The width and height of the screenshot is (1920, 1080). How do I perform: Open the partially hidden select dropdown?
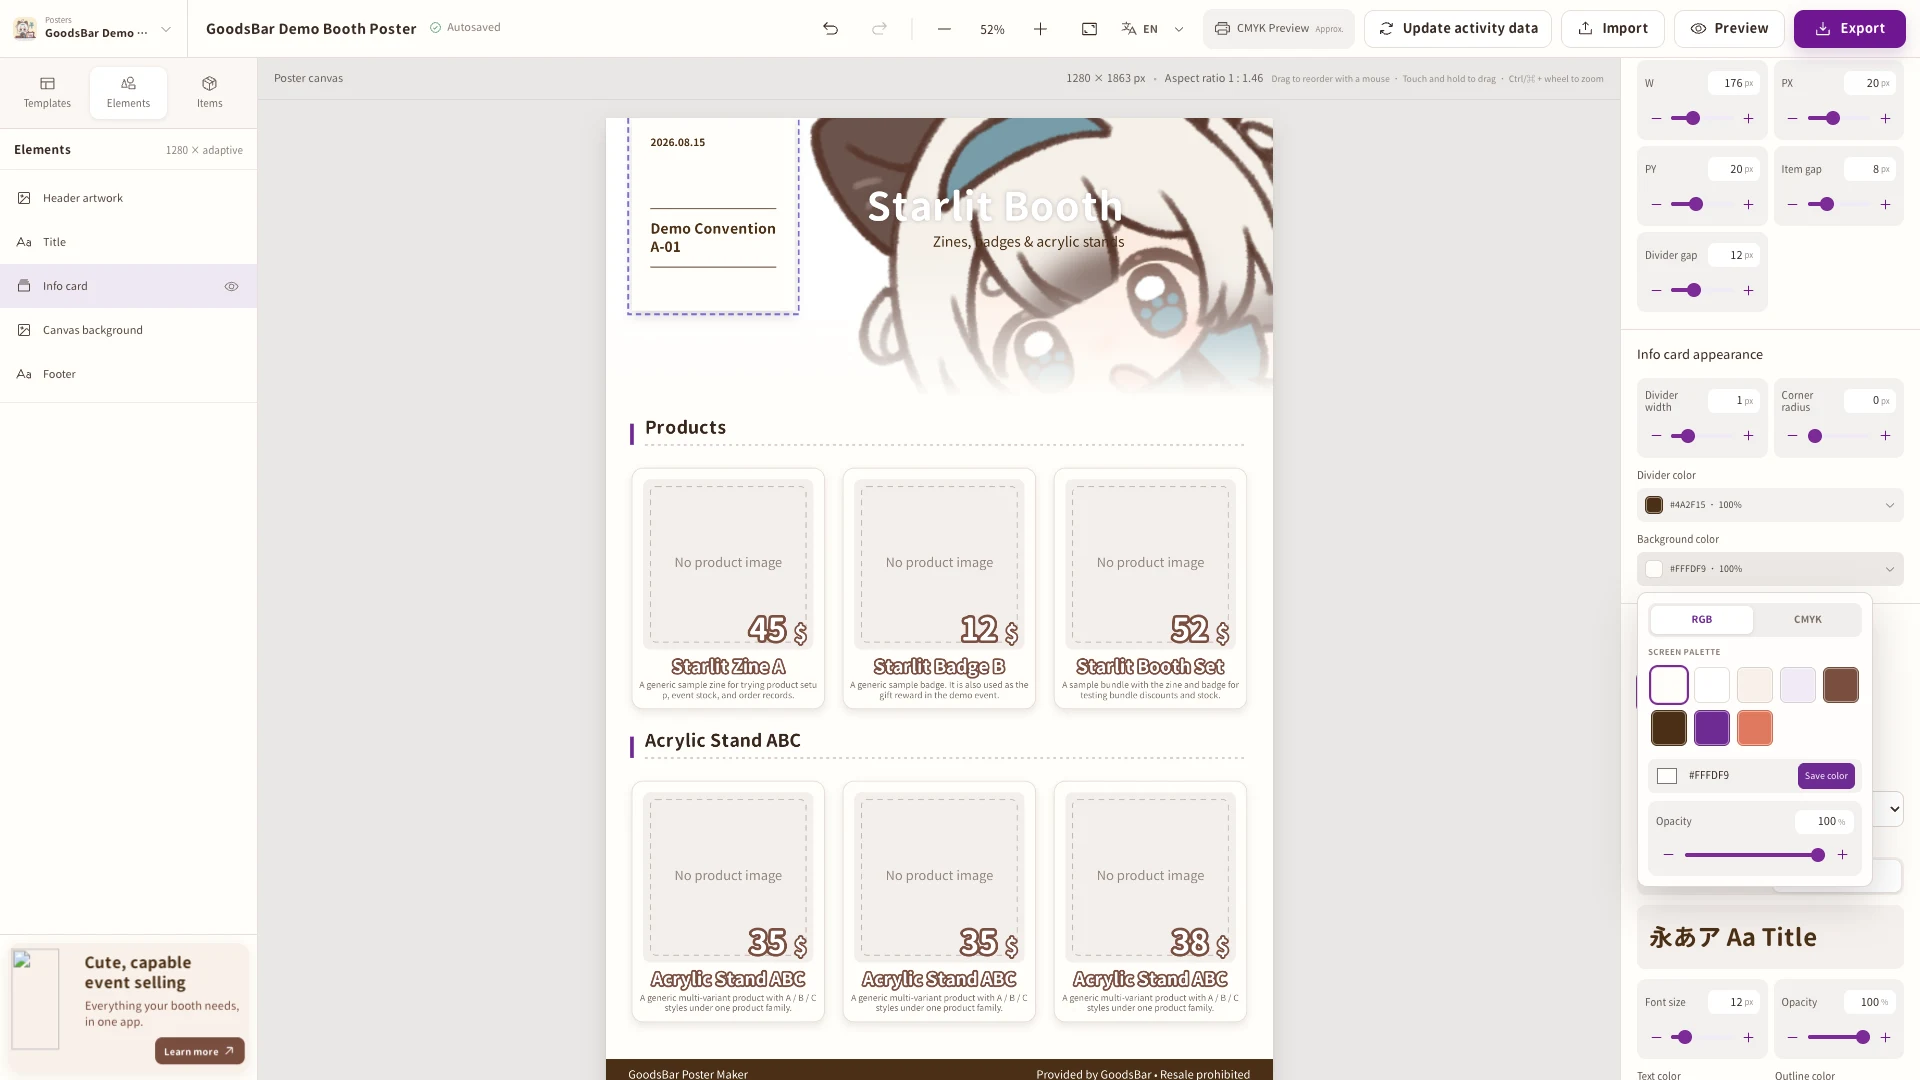(x=1889, y=809)
